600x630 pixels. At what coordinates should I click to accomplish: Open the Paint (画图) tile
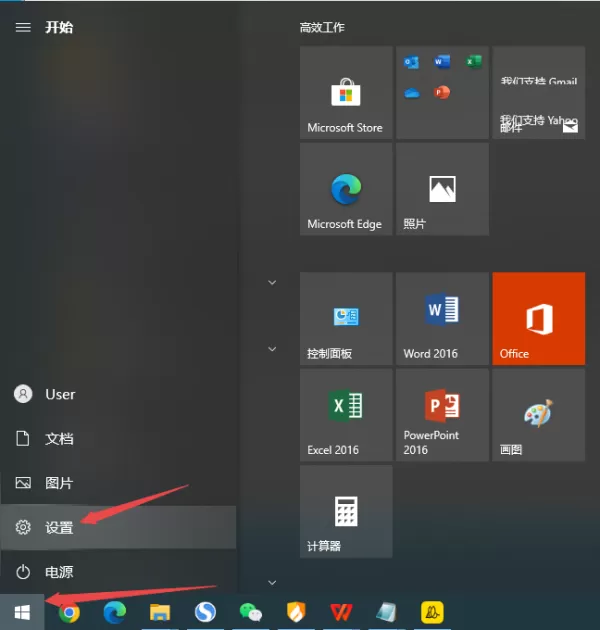(x=539, y=415)
